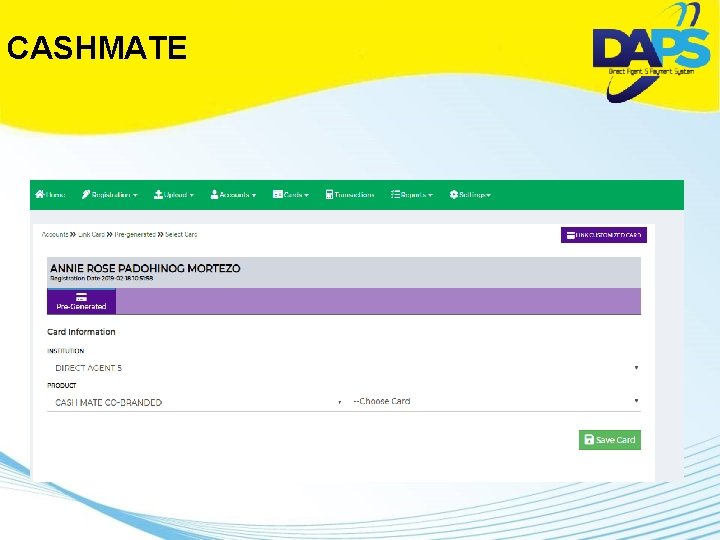Click the Cards icon in navbar
Image resolution: width=720 pixels, height=540 pixels.
[277, 194]
